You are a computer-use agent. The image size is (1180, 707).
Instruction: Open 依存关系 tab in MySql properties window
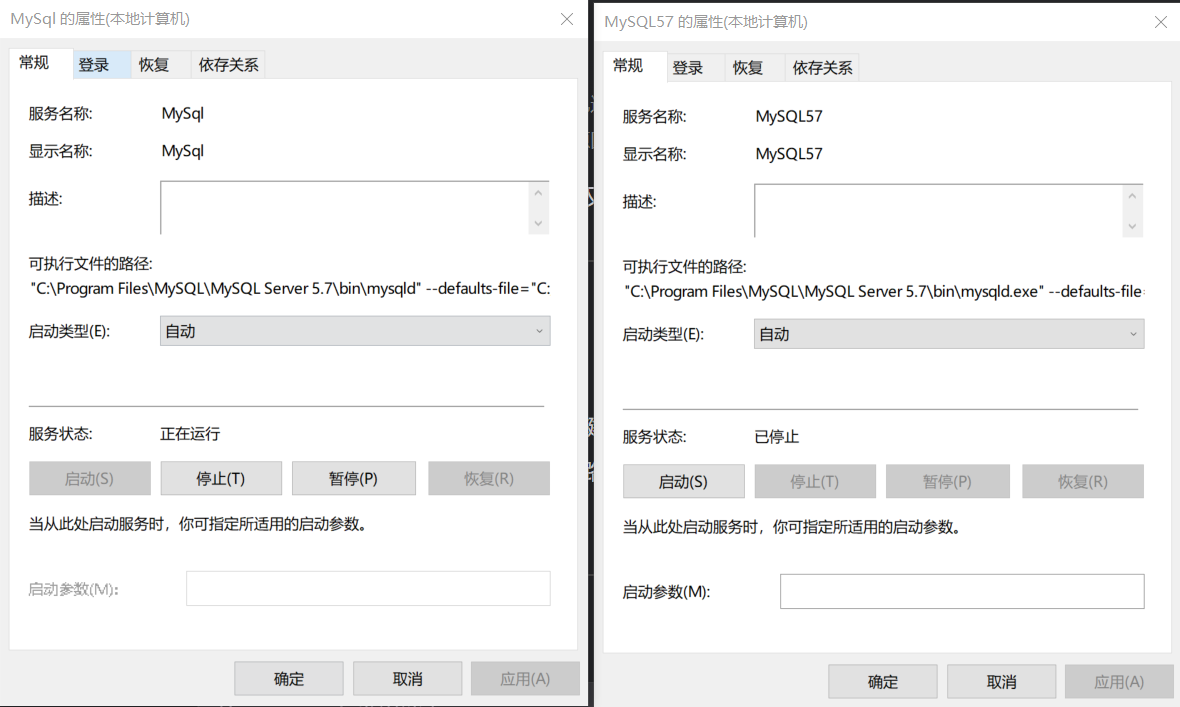[x=228, y=65]
